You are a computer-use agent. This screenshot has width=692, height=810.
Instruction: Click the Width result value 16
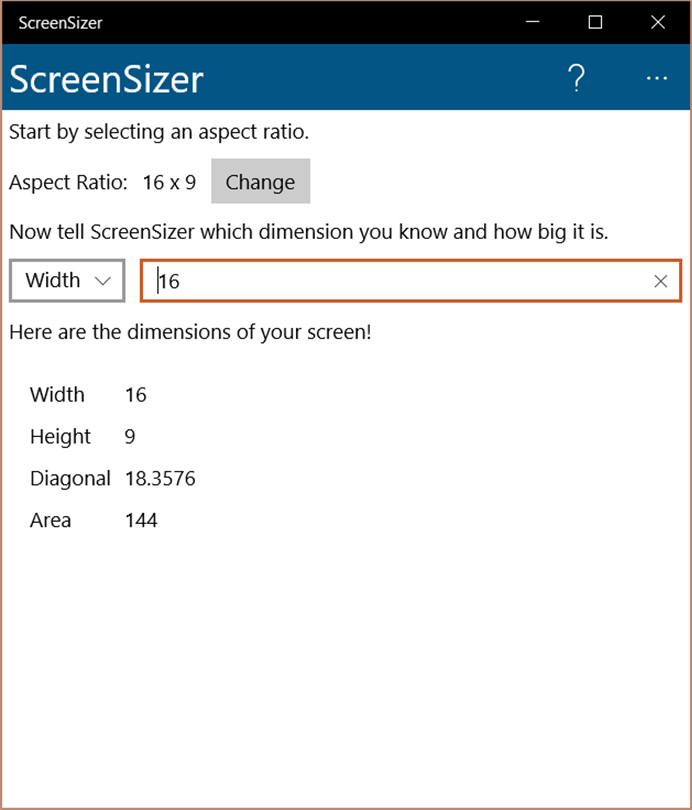click(x=136, y=395)
